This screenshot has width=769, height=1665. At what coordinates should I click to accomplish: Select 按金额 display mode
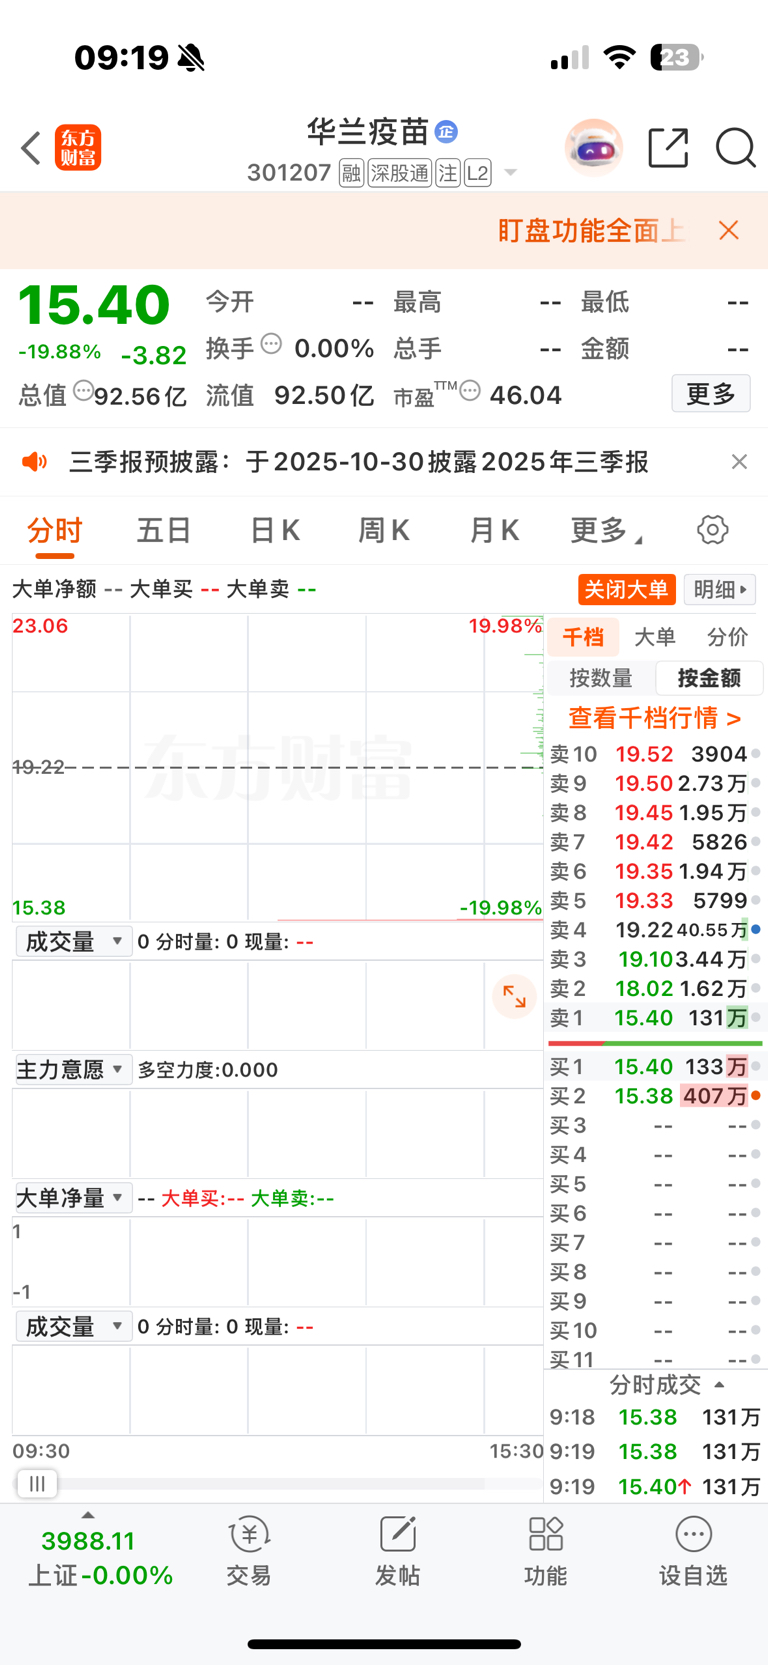pos(709,678)
